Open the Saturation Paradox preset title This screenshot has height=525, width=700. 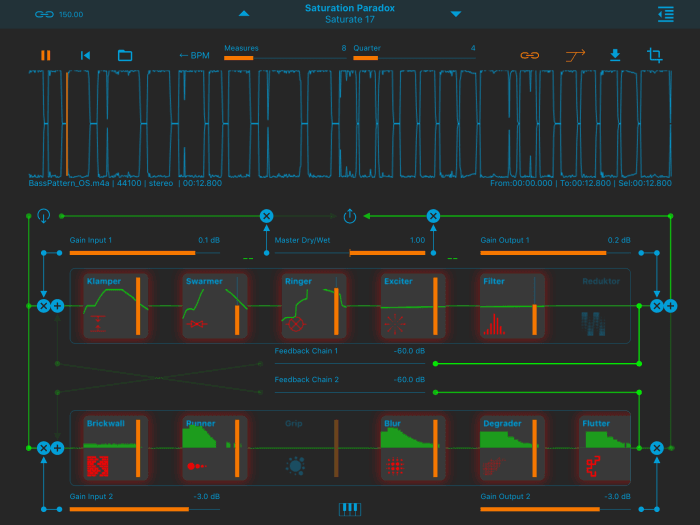coord(350,8)
